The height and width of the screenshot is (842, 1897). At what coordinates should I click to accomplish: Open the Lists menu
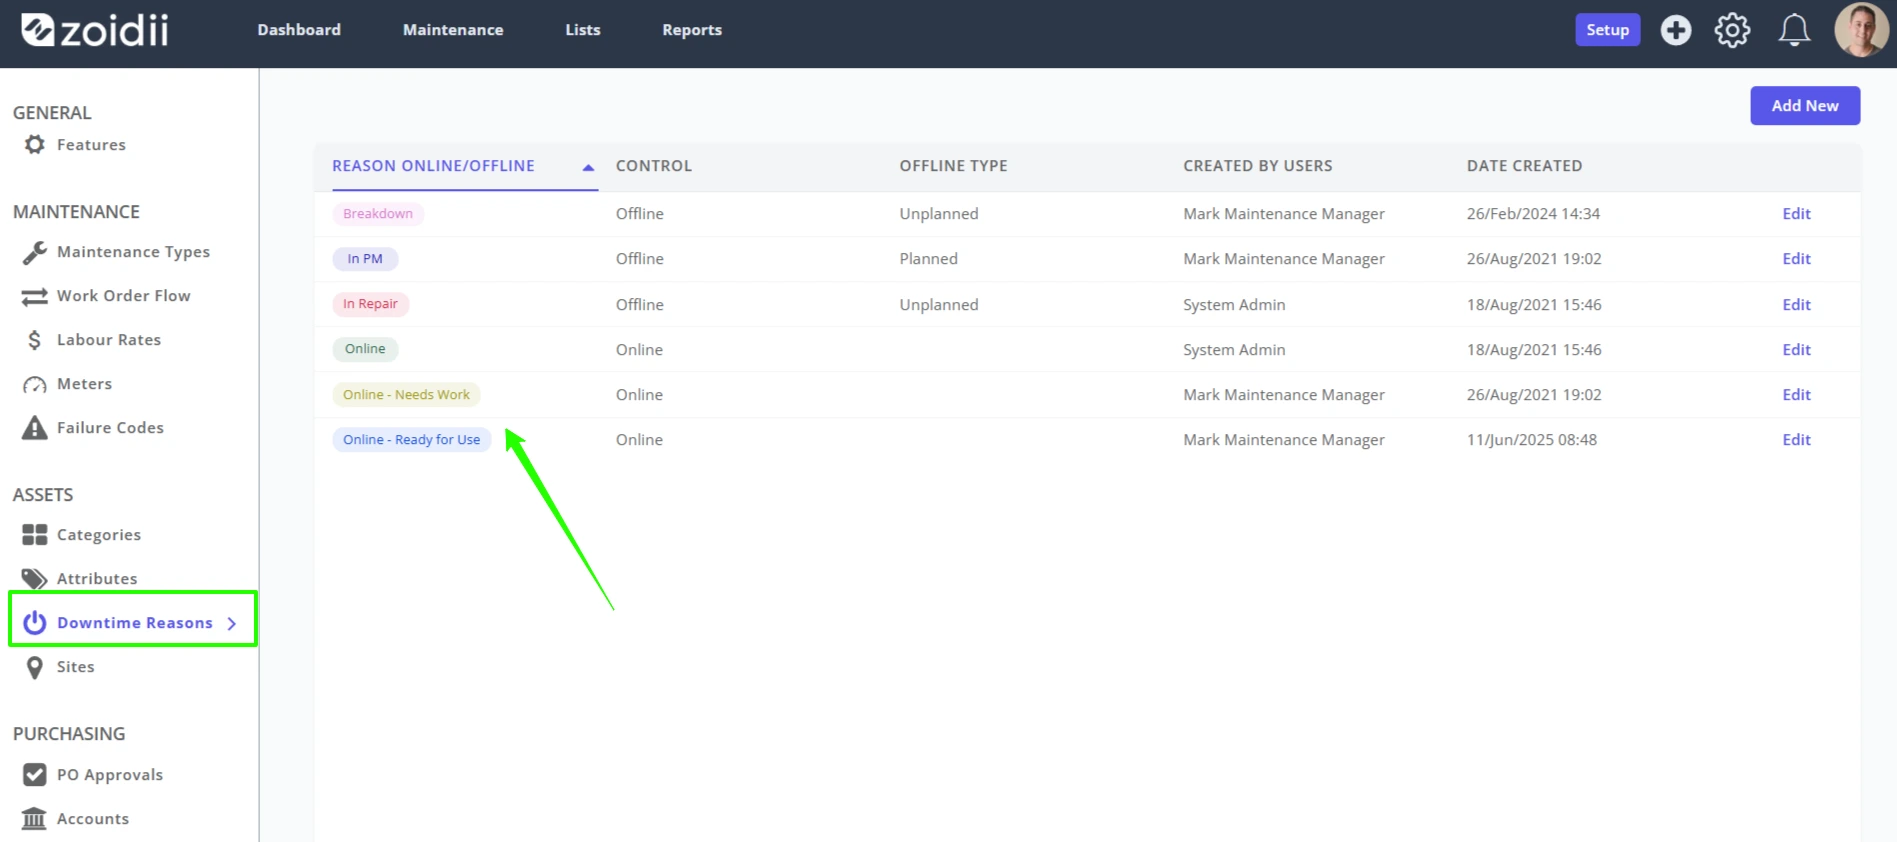click(x=583, y=30)
